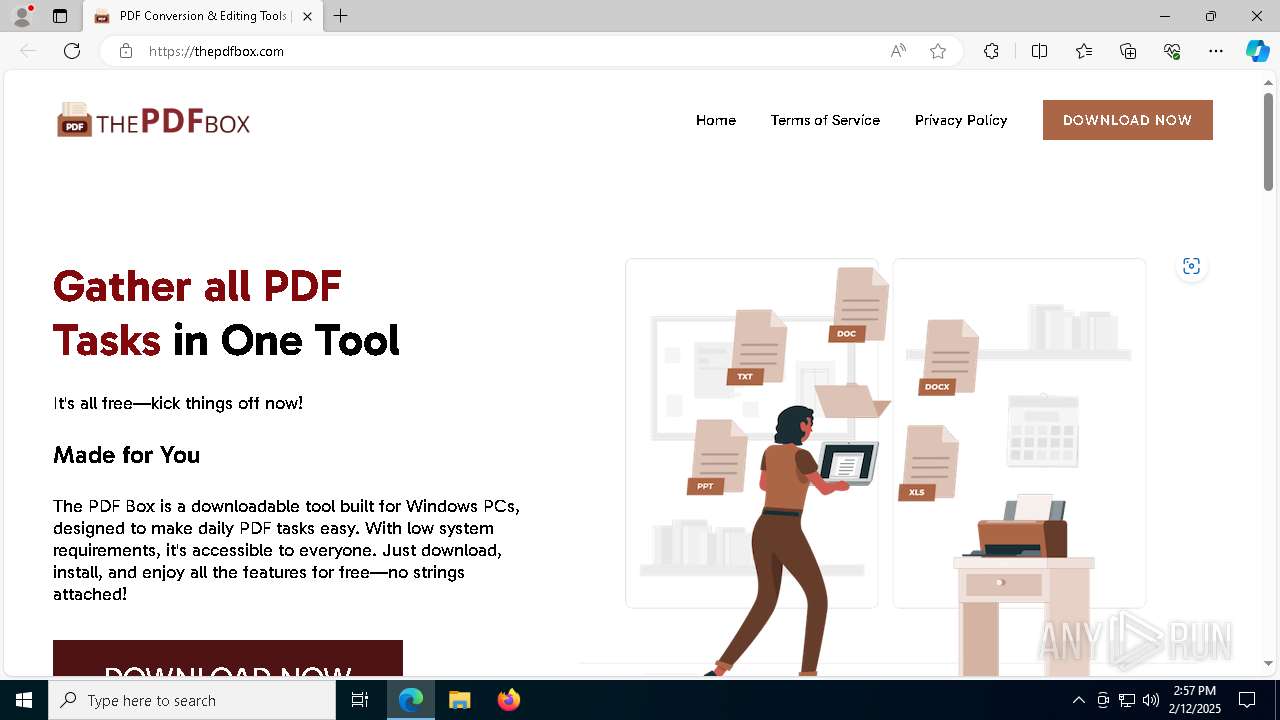
Task: Open Edge Settings and more menu
Action: (1216, 51)
